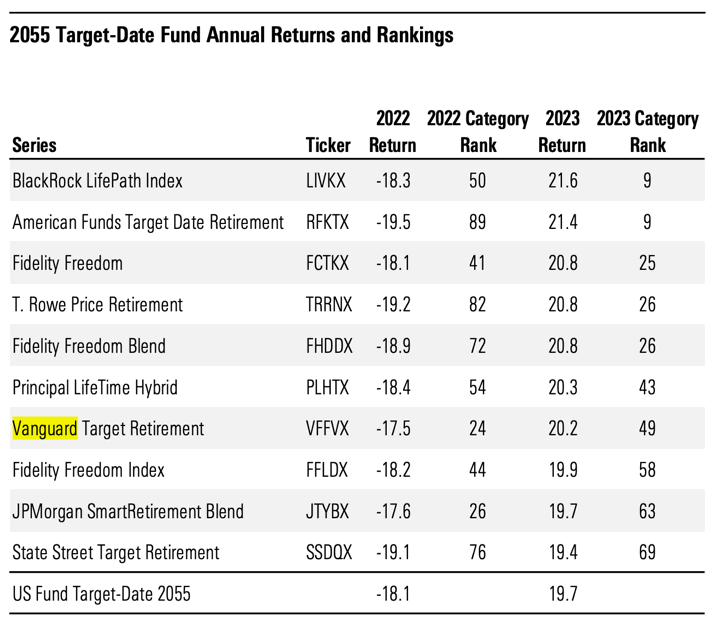Screen dimensions: 720x626
Task: Click the VFFVX ticker symbol
Action: pyautogui.click(x=327, y=429)
